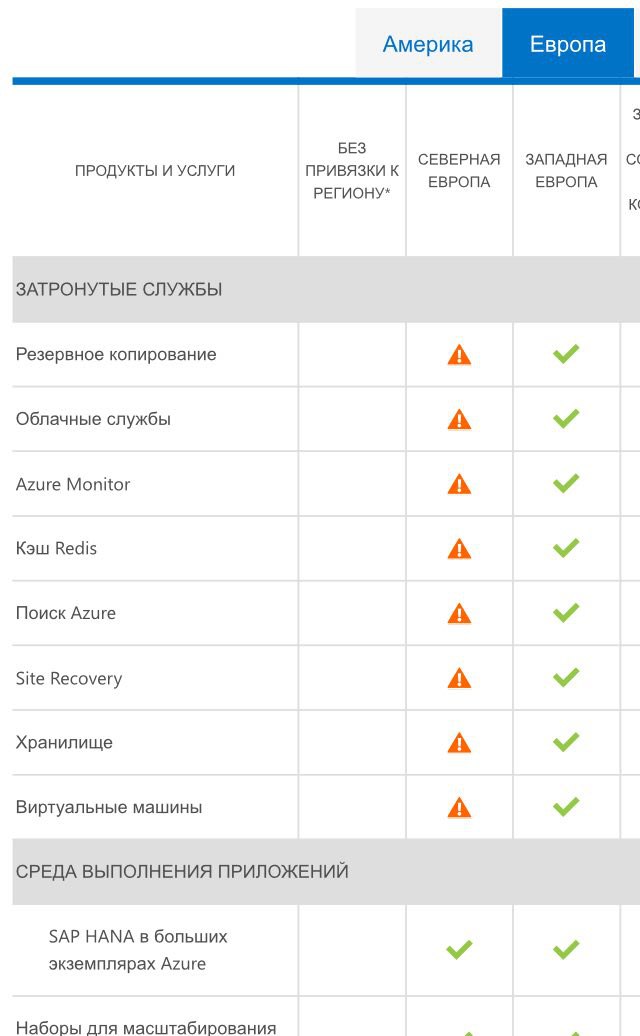Click green checkmark for Резервное копирование

566,353
